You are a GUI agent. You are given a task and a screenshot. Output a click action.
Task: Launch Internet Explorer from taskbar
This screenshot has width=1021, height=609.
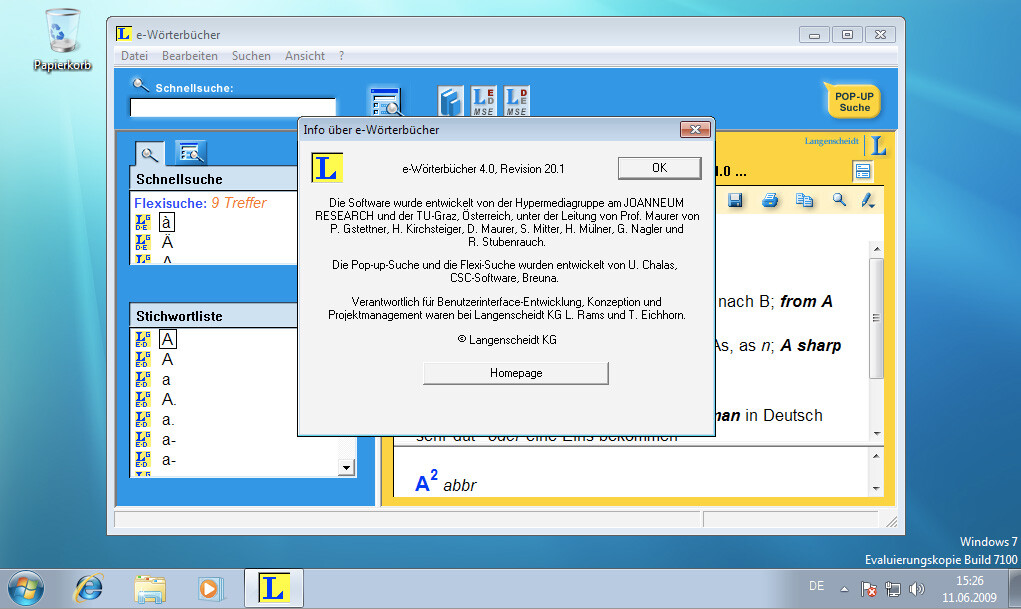pyautogui.click(x=89, y=588)
